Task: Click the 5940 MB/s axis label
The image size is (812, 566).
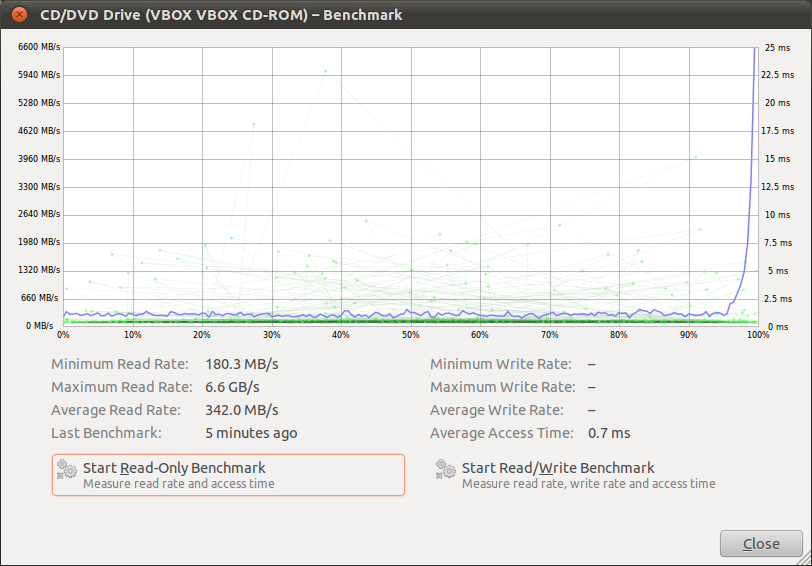Action: [39, 75]
